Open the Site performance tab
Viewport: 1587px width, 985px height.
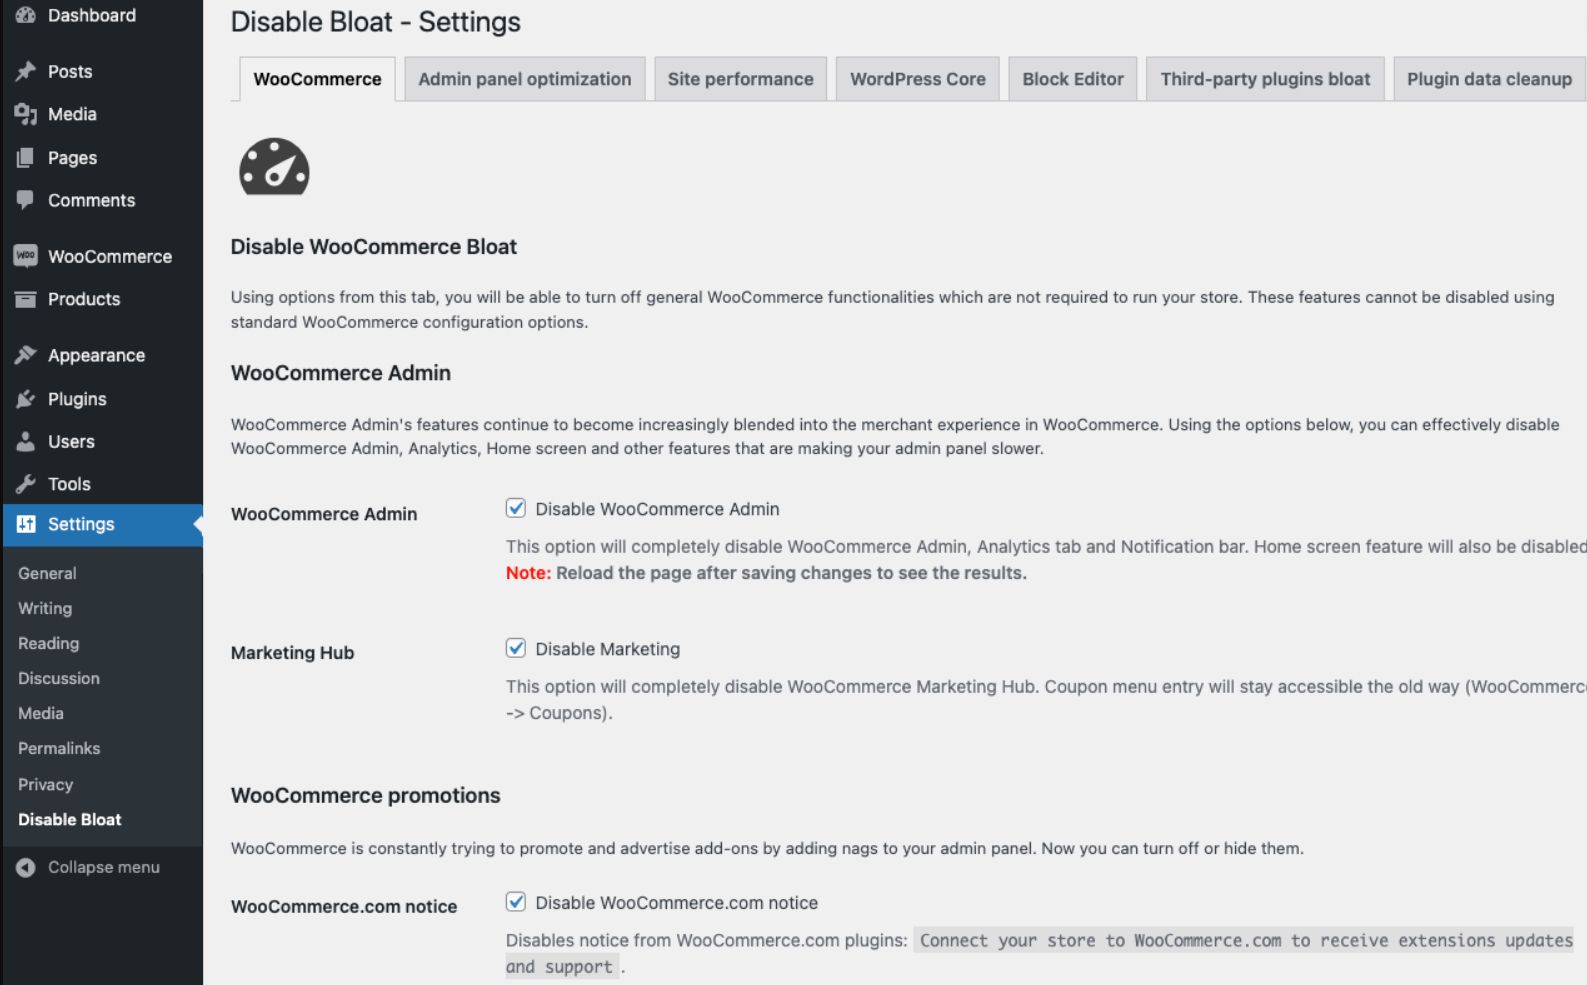[x=740, y=79]
